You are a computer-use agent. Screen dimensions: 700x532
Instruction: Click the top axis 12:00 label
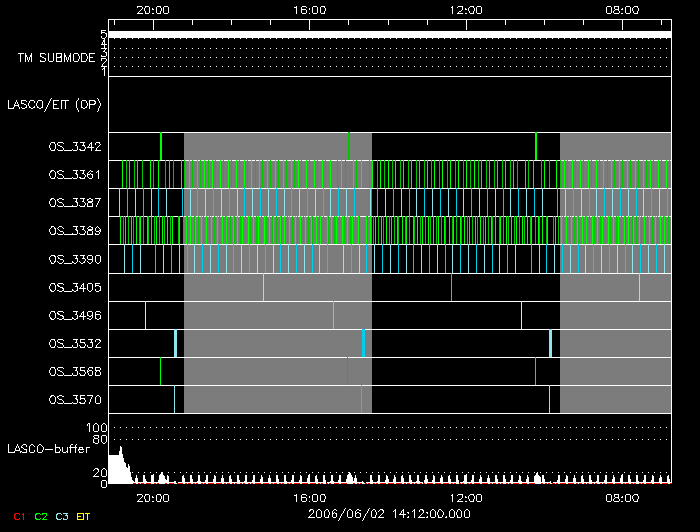(466, 10)
